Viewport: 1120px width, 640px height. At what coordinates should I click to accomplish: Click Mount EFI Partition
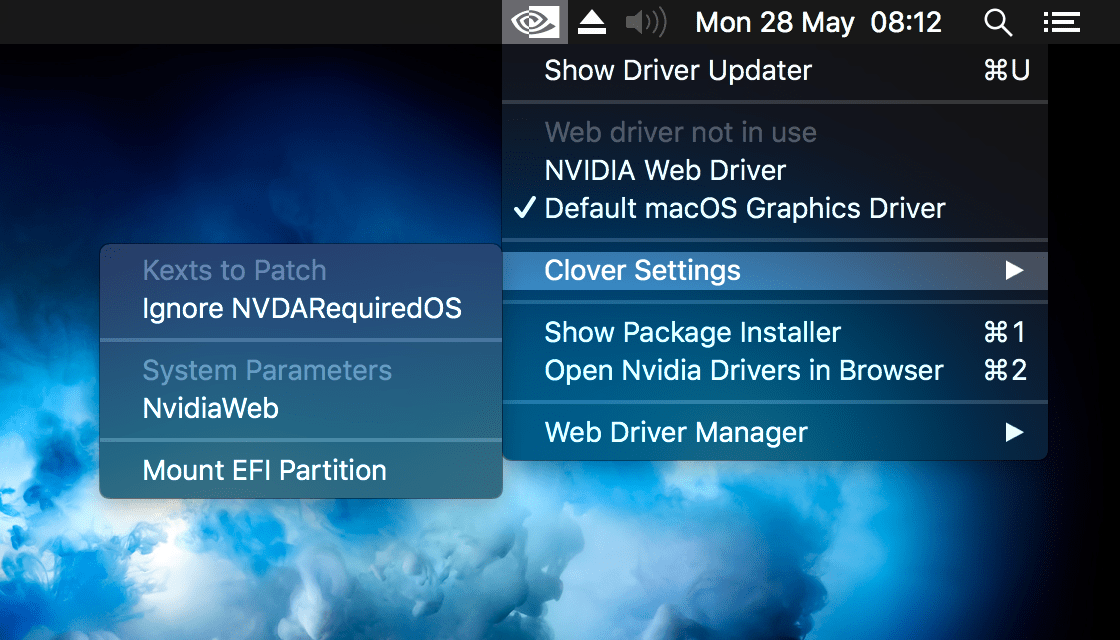coord(264,470)
